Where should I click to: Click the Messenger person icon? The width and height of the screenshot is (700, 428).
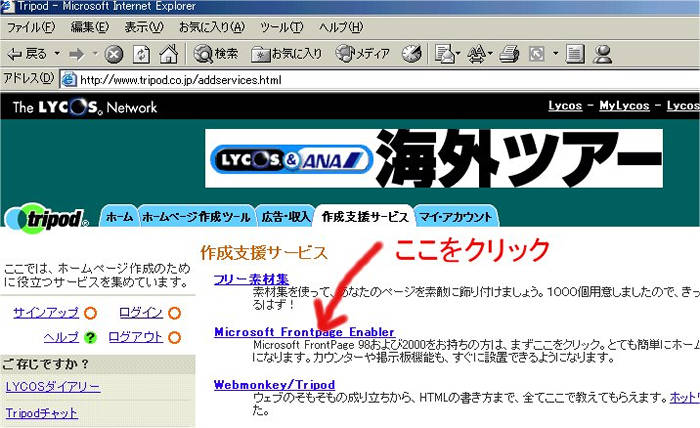(x=603, y=54)
